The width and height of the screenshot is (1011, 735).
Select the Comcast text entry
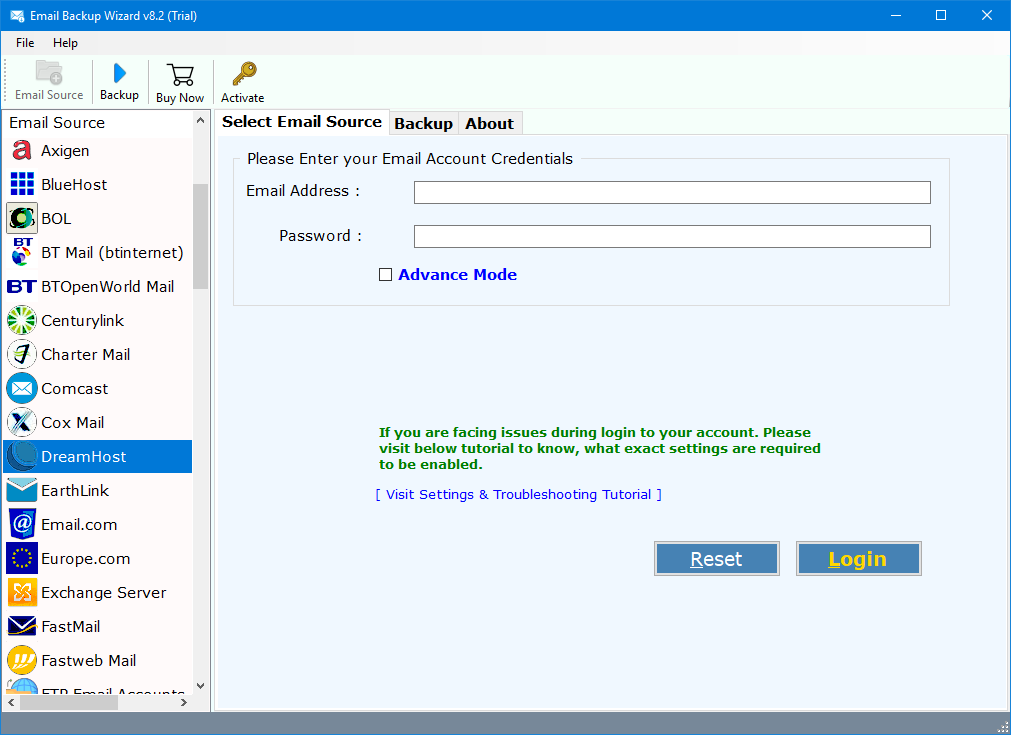pyautogui.click(x=75, y=389)
